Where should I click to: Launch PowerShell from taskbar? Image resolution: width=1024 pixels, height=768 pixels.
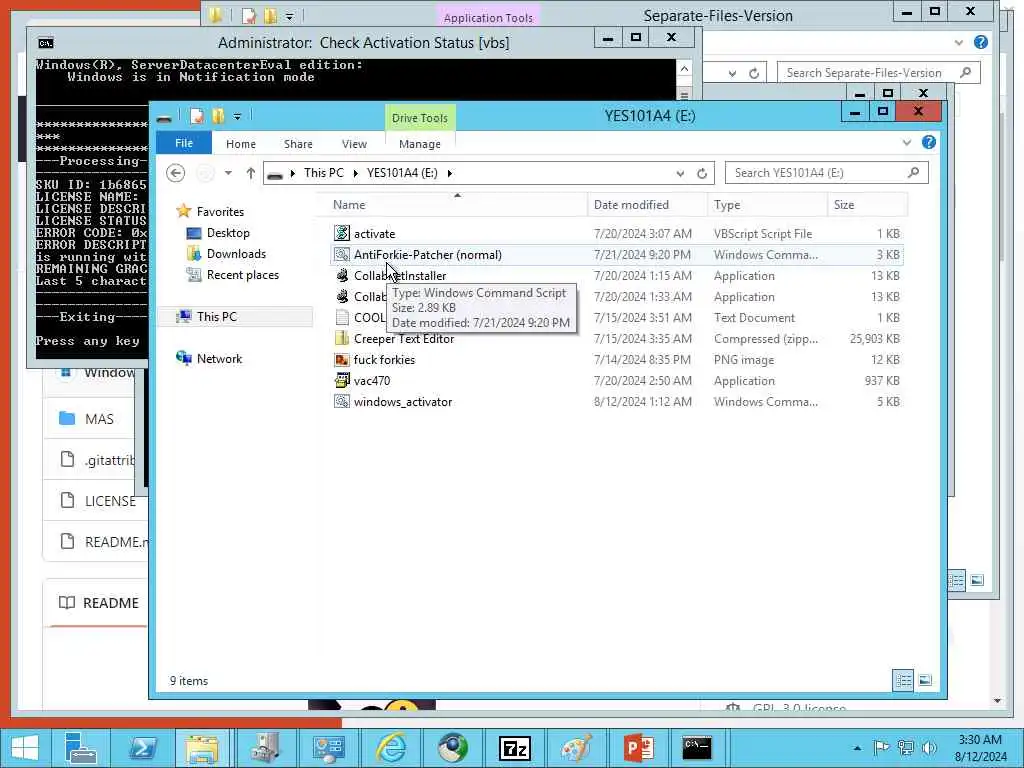(142, 748)
